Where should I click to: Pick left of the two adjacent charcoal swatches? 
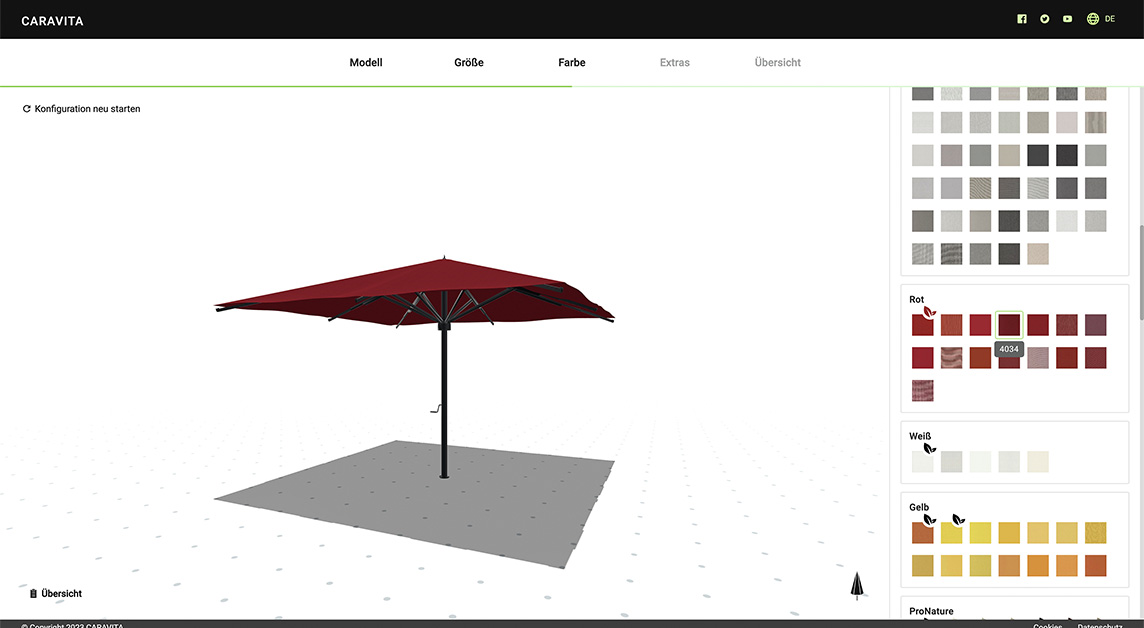tap(1038, 155)
